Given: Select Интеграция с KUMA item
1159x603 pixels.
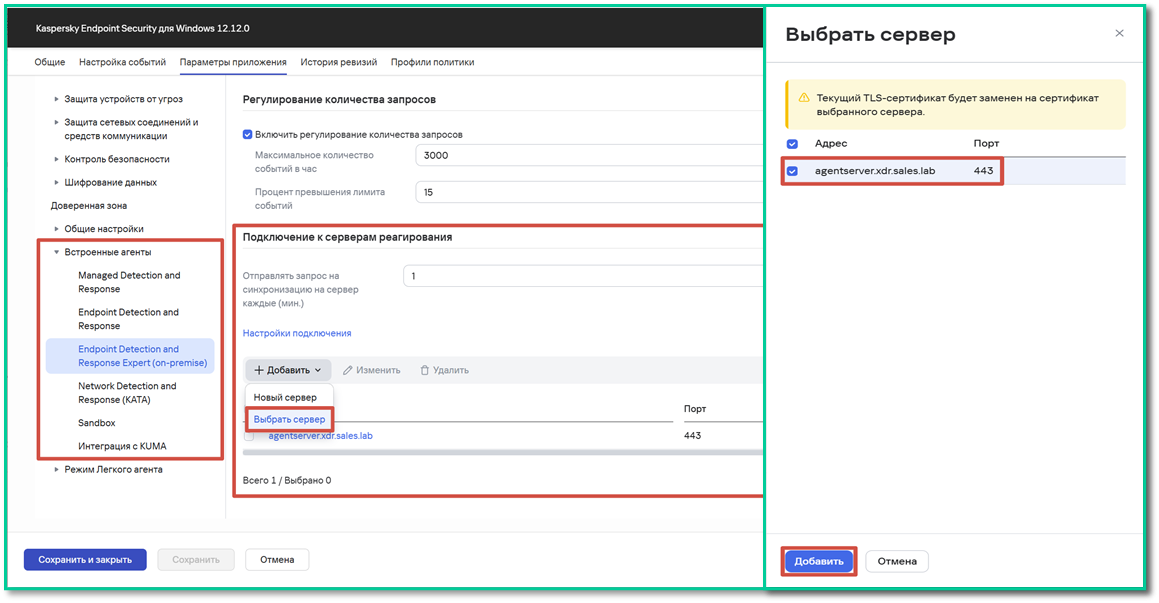Looking at the screenshot, I should (122, 446).
